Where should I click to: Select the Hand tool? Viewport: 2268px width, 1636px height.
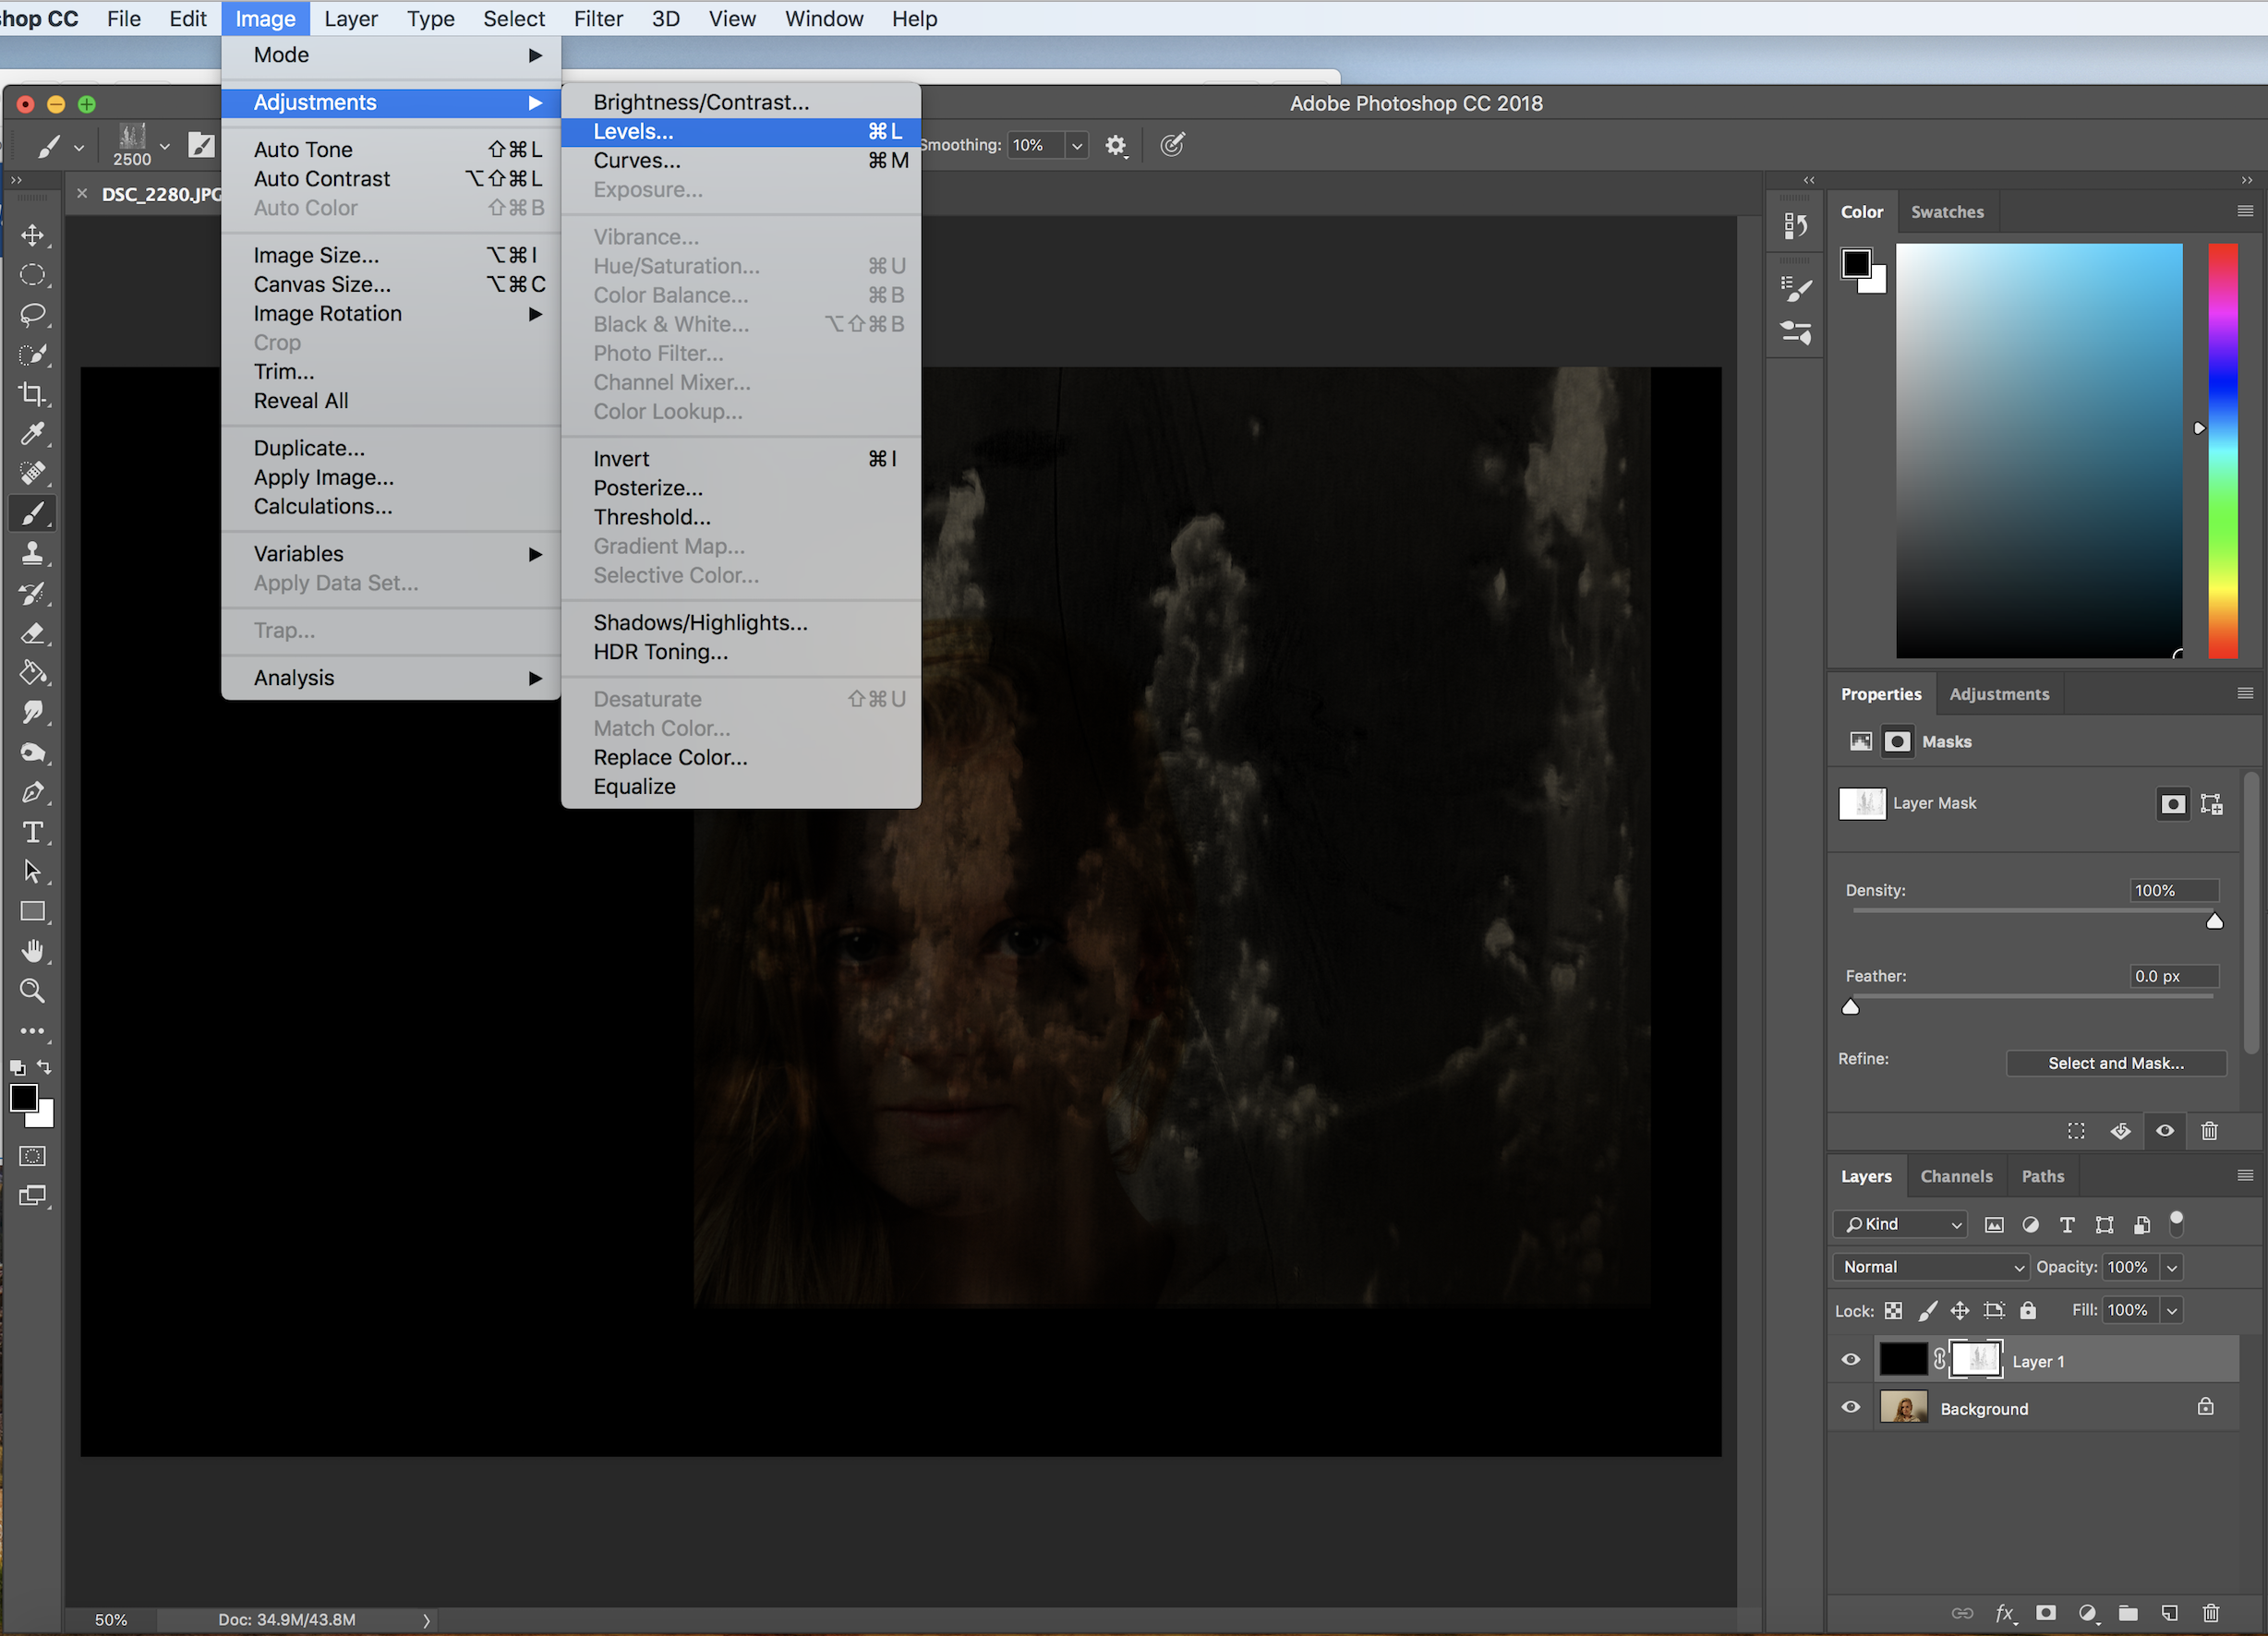tap(33, 951)
